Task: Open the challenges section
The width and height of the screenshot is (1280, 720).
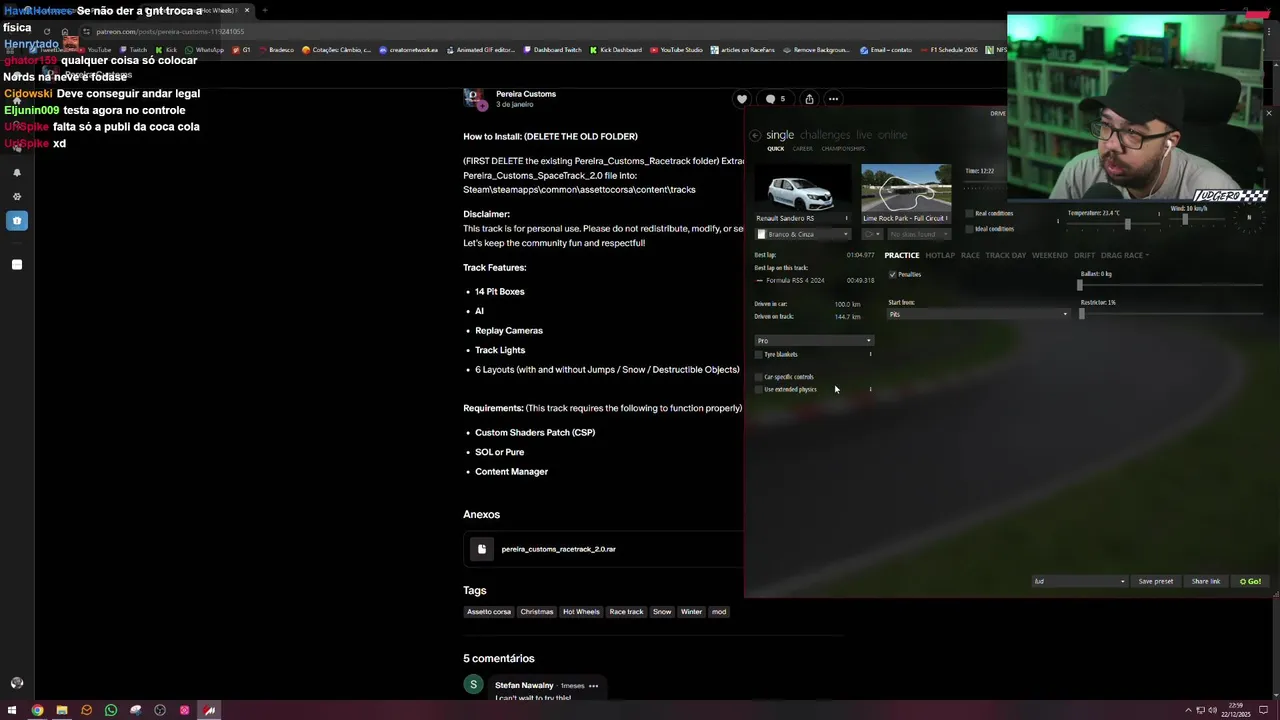Action: click(x=824, y=135)
